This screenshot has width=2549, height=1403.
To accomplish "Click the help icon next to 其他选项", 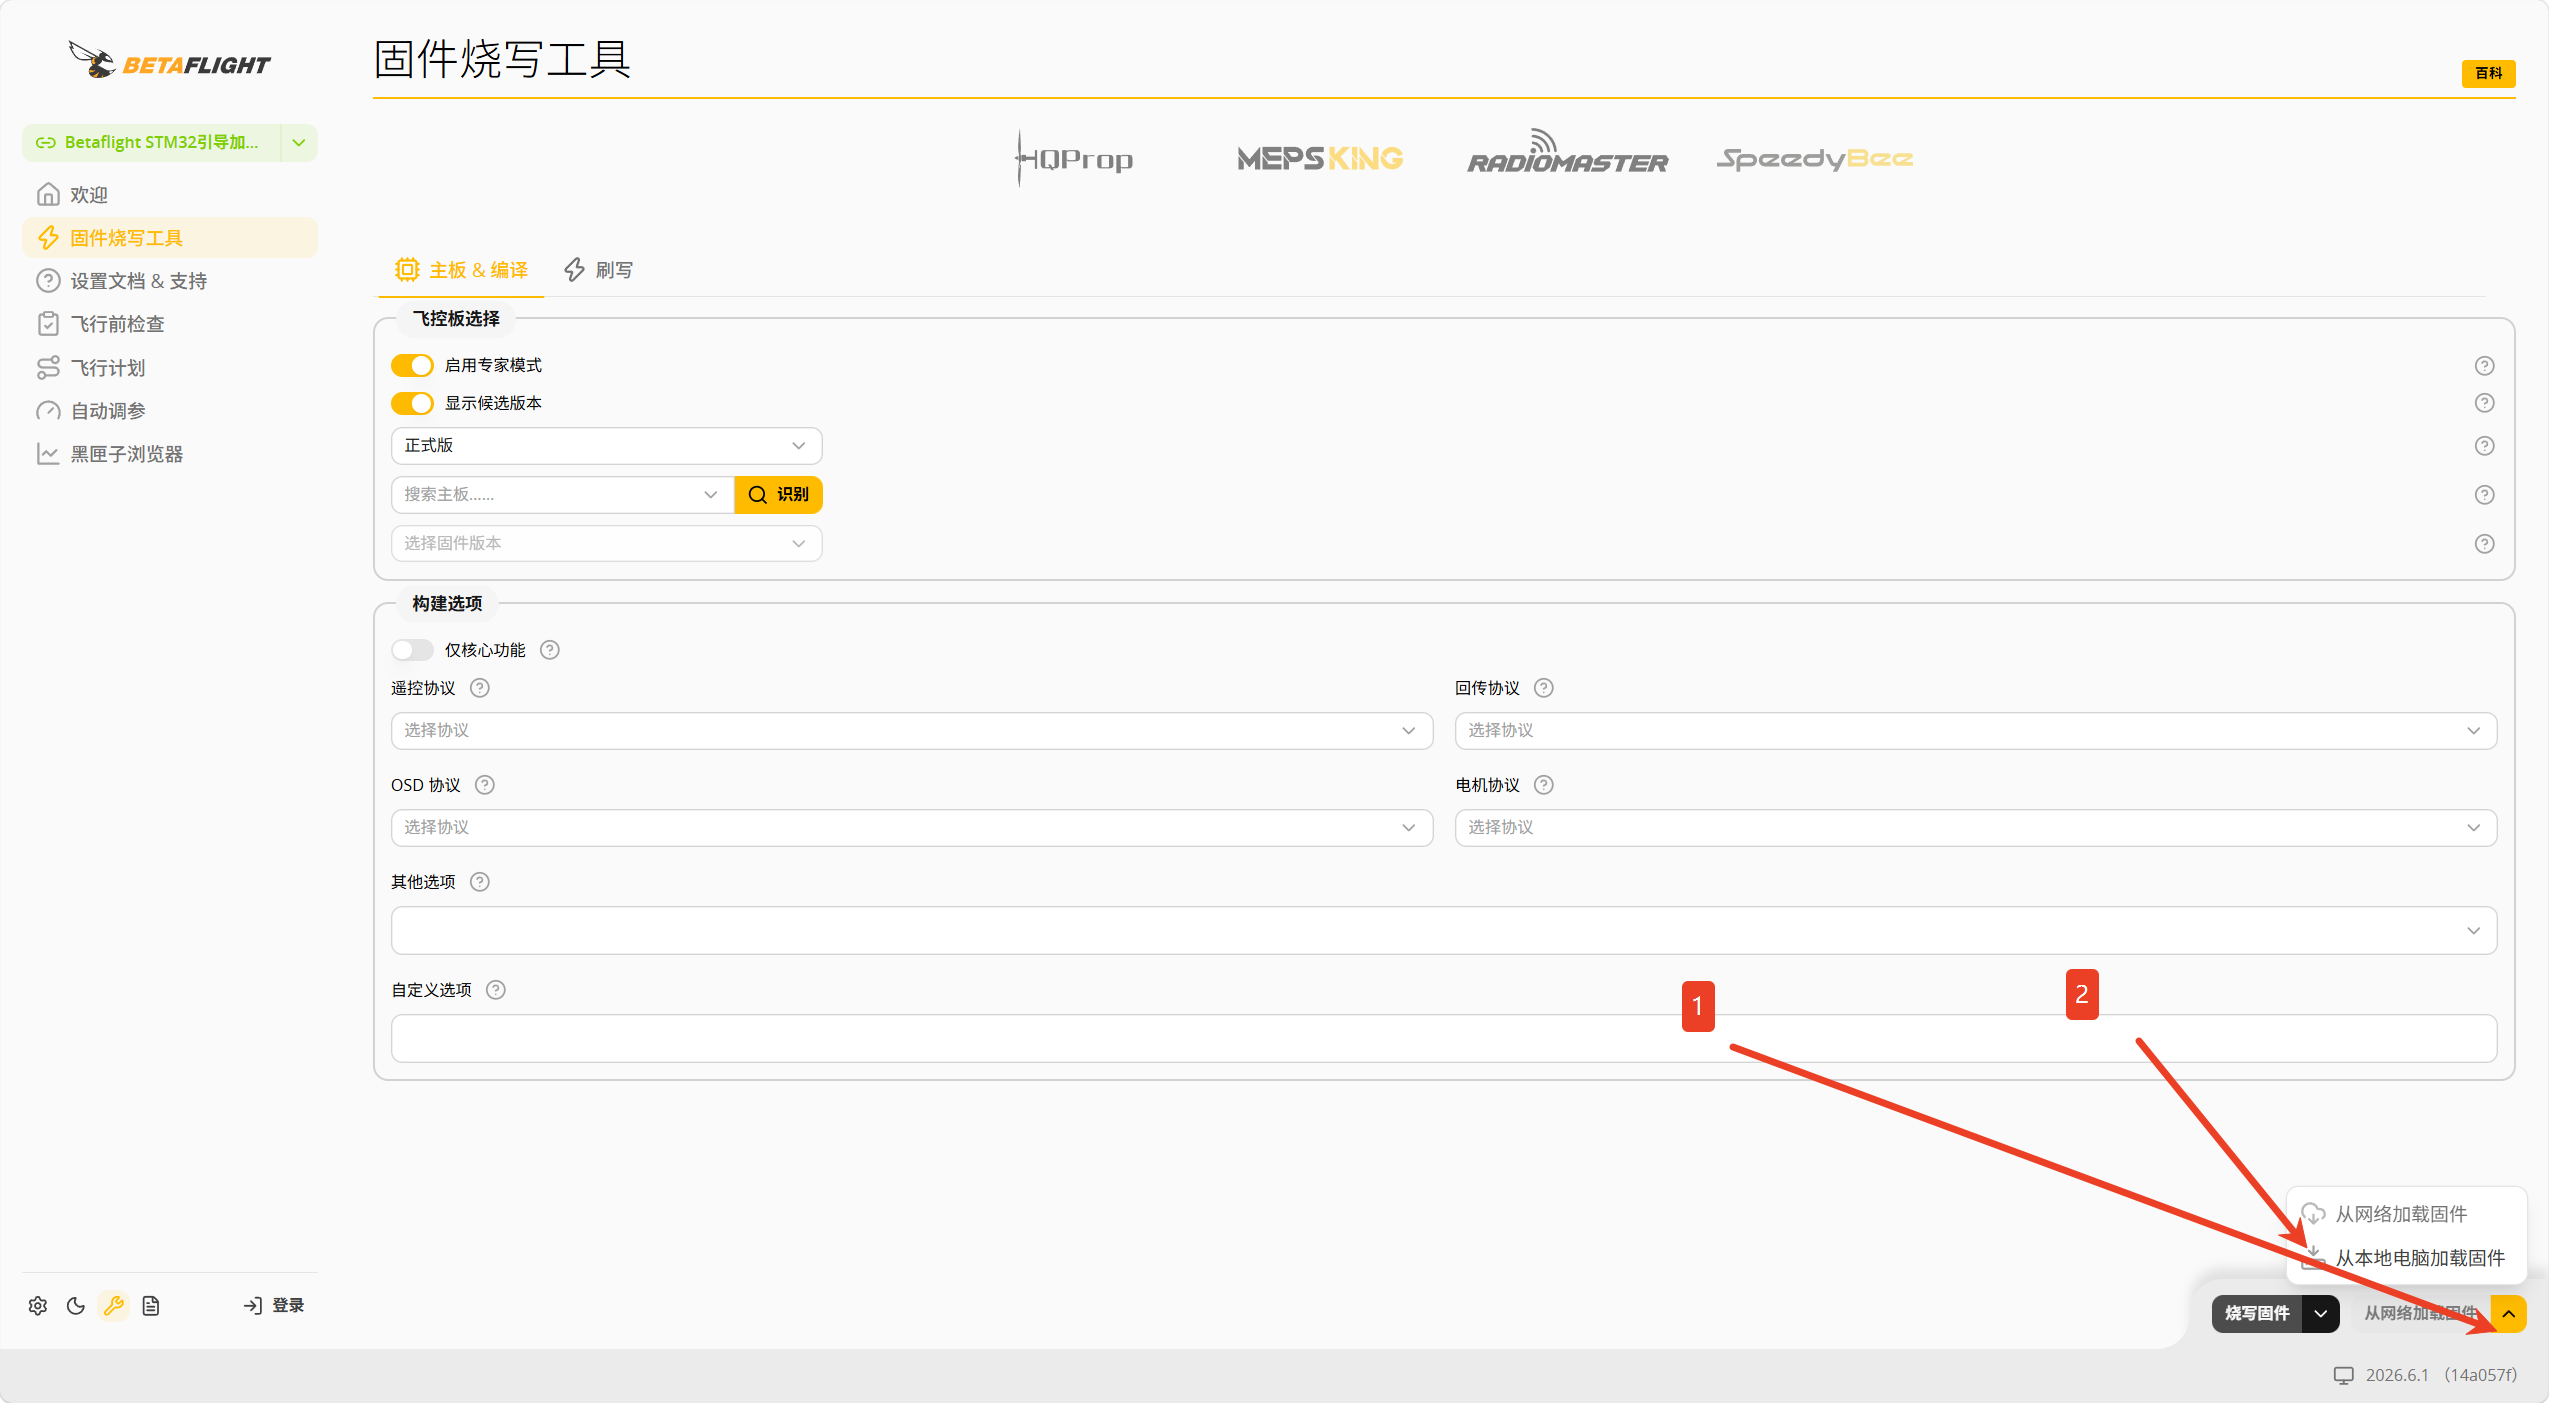I will point(480,882).
